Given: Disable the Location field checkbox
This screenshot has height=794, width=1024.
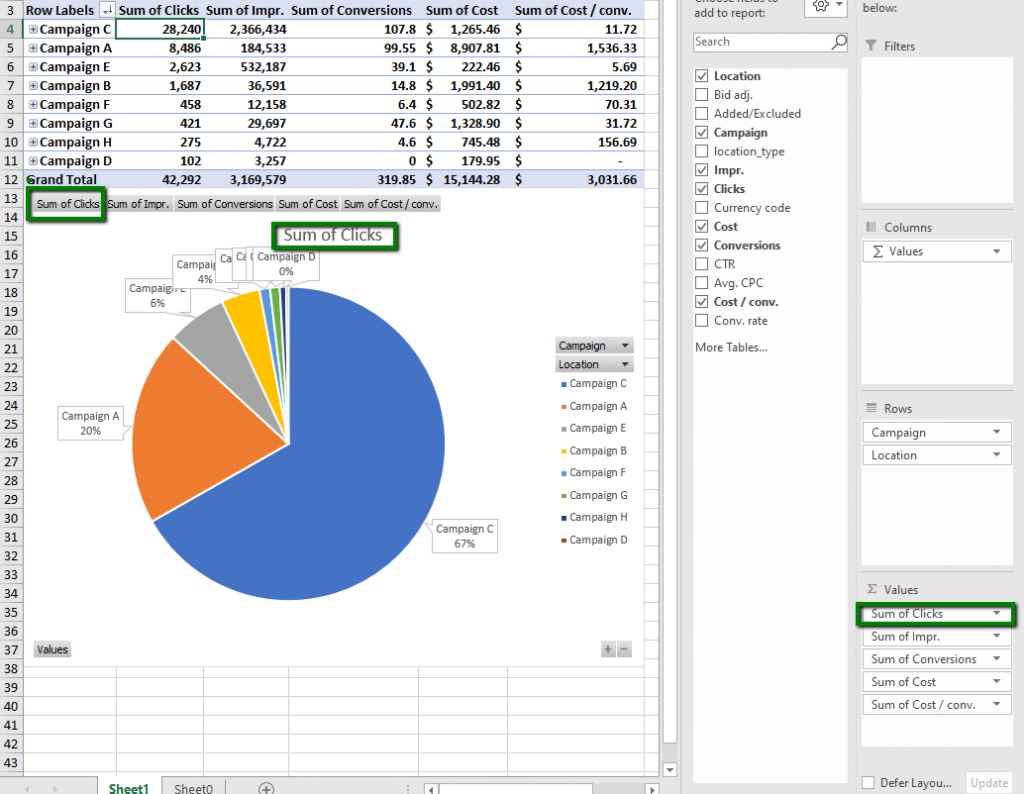Looking at the screenshot, I should (701, 75).
